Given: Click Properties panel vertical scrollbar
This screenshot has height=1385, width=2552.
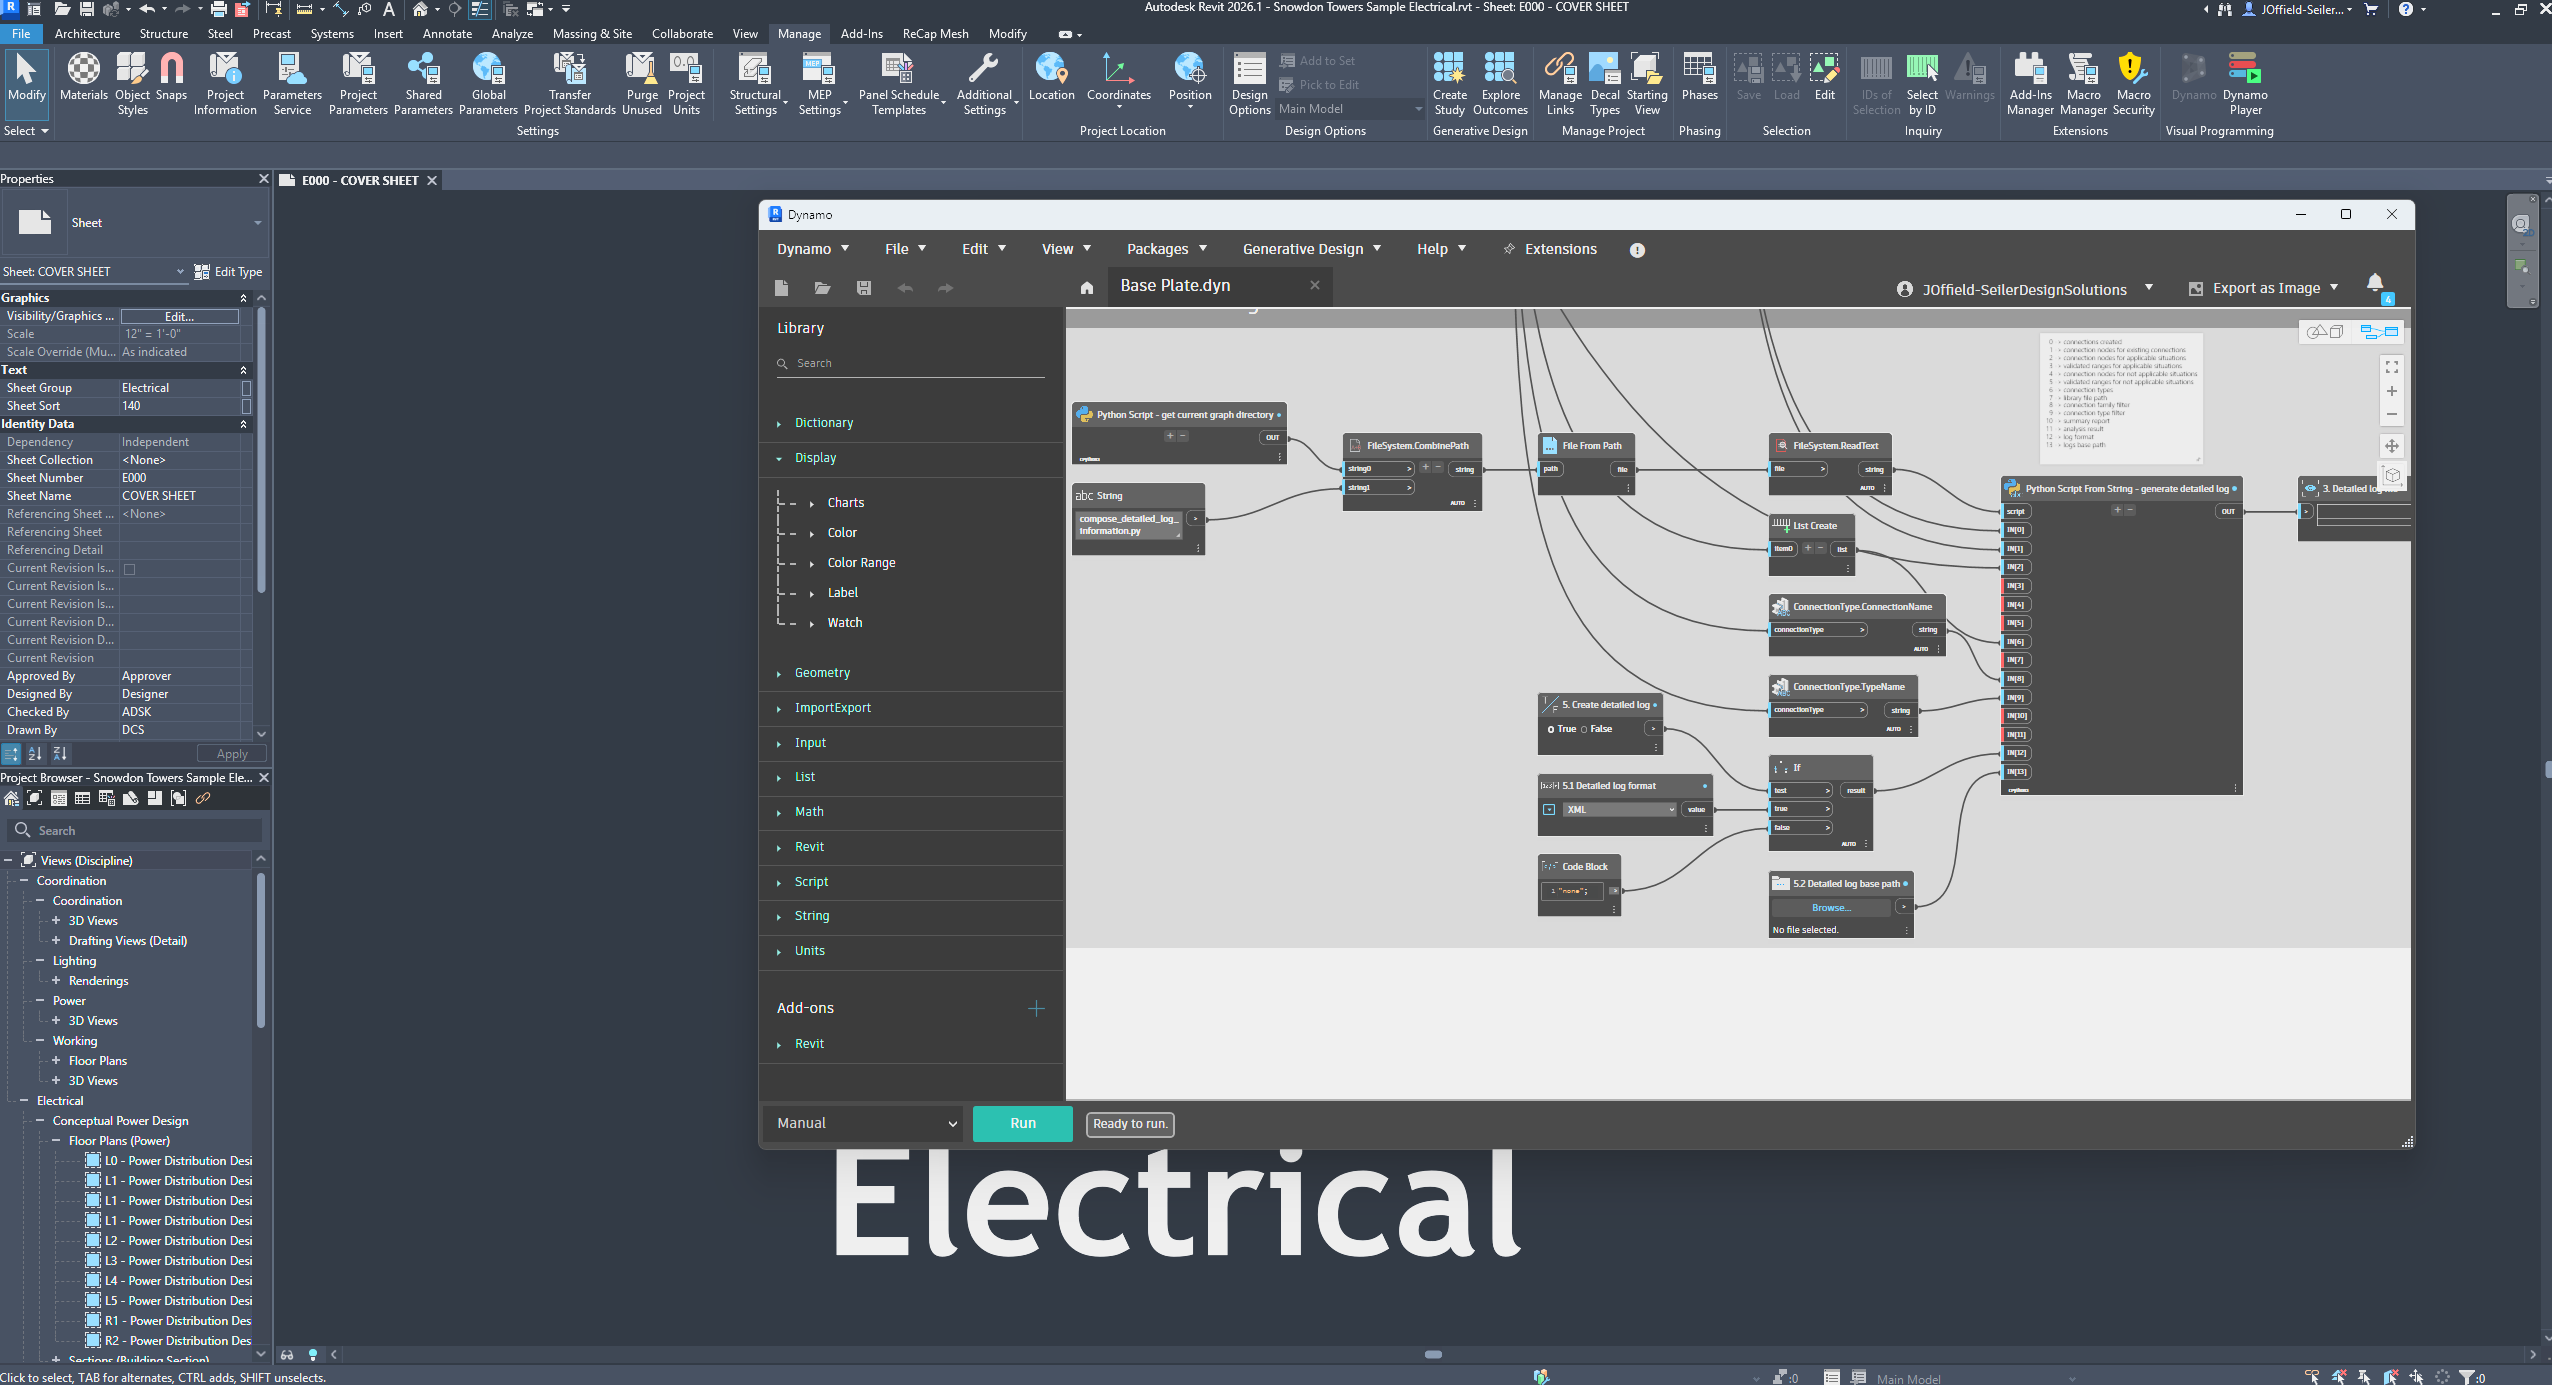Looking at the screenshot, I should (x=261, y=450).
